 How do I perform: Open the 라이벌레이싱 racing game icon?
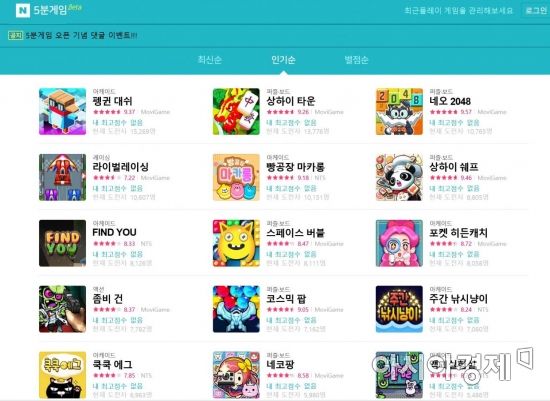[62, 178]
